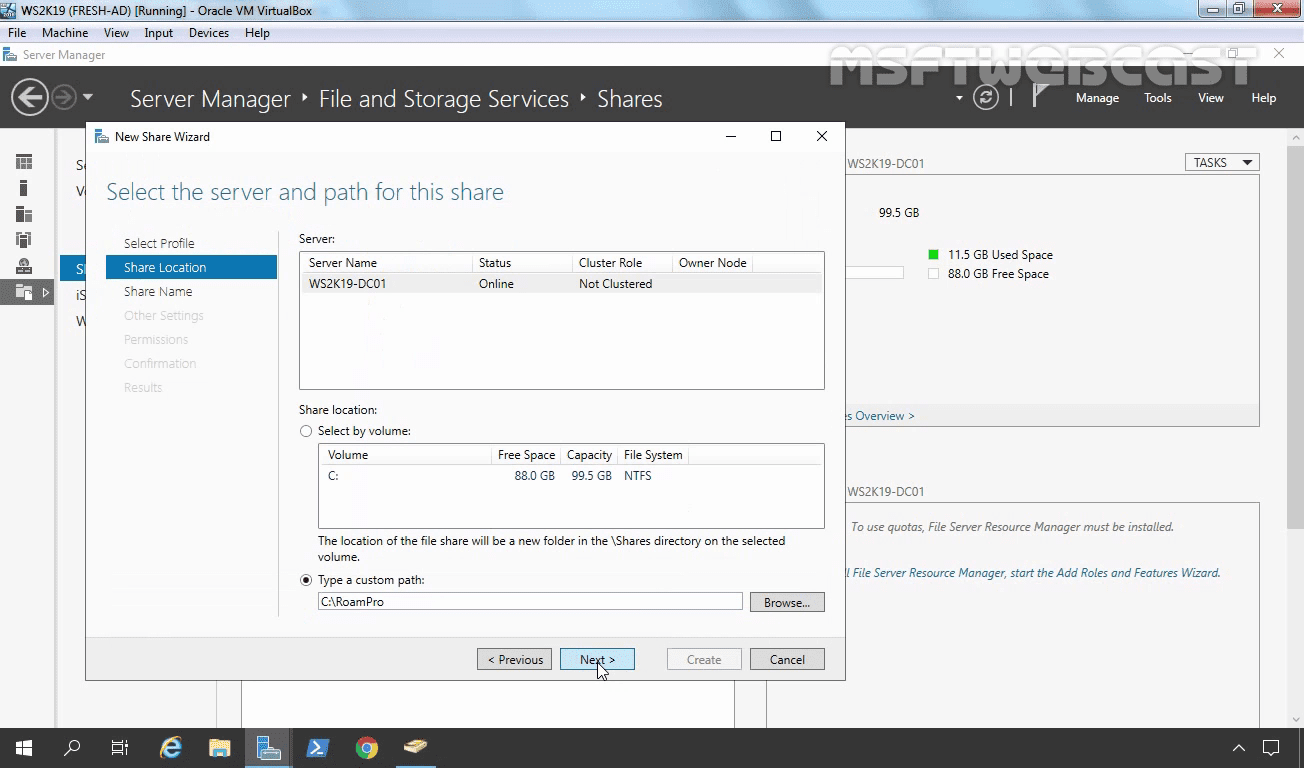Click the Browse... button

point(787,602)
